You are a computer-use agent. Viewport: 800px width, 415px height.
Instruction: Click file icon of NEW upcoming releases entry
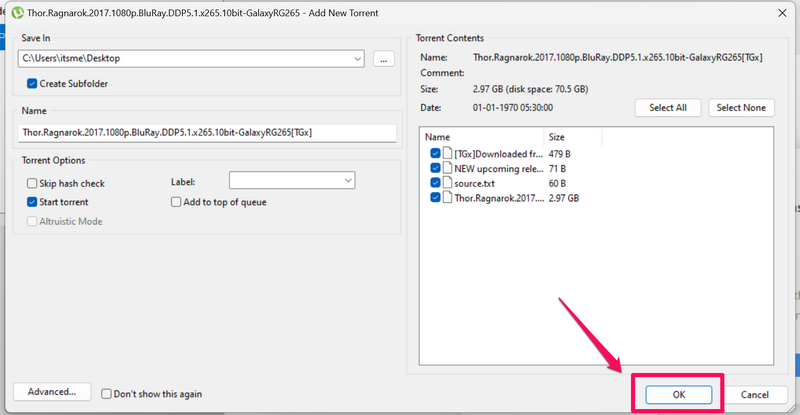447,168
